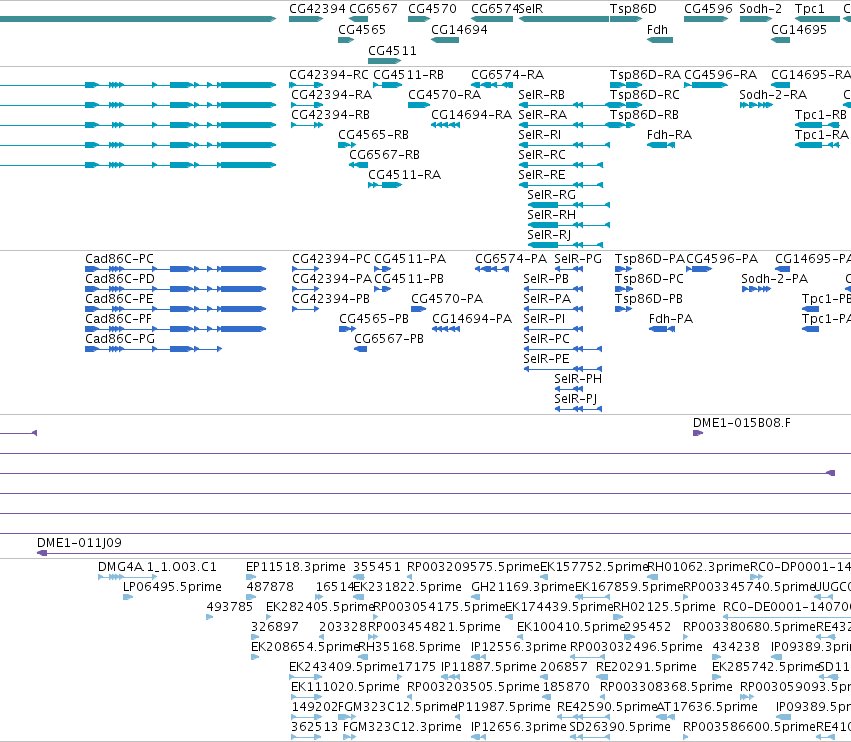Select the RH02125.5prime EST label
Image resolution: width=851 pixels, height=742 pixels.
coord(664,607)
